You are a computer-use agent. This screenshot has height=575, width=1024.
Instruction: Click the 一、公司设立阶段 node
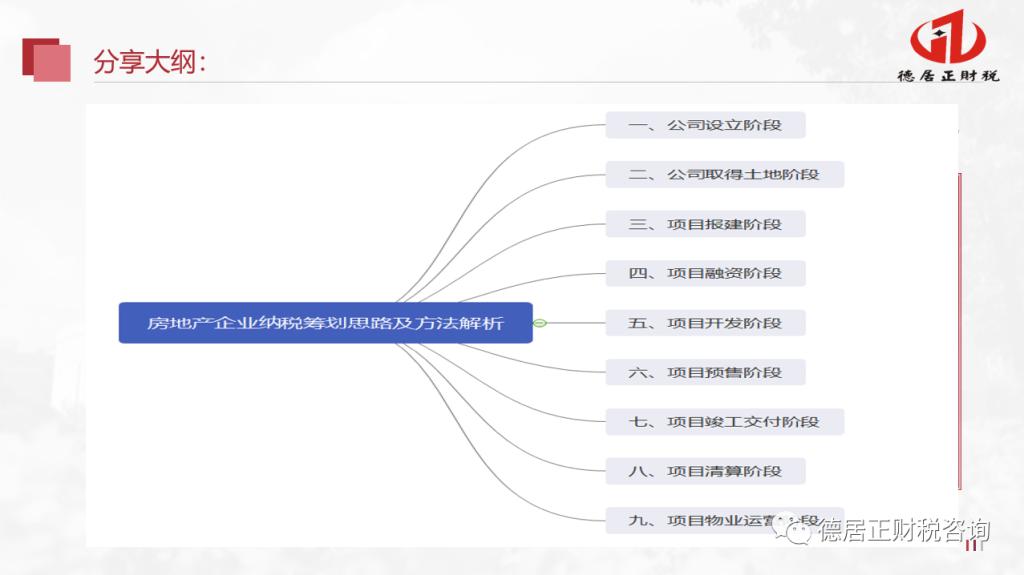tap(705, 125)
